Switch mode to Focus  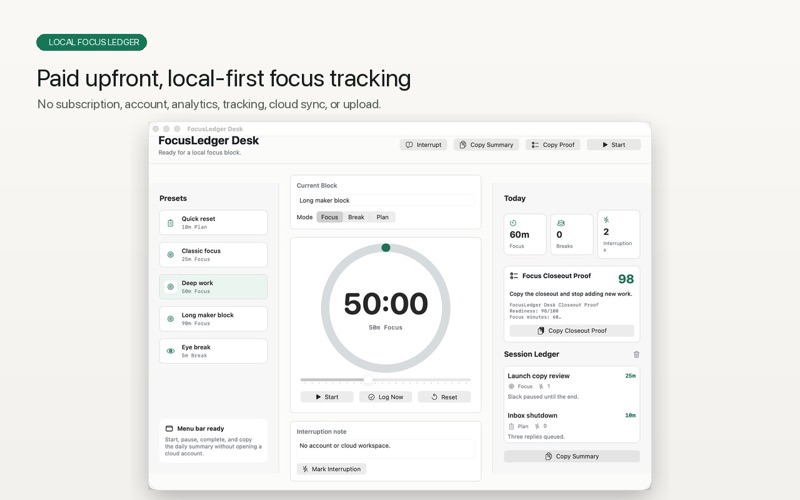point(330,217)
